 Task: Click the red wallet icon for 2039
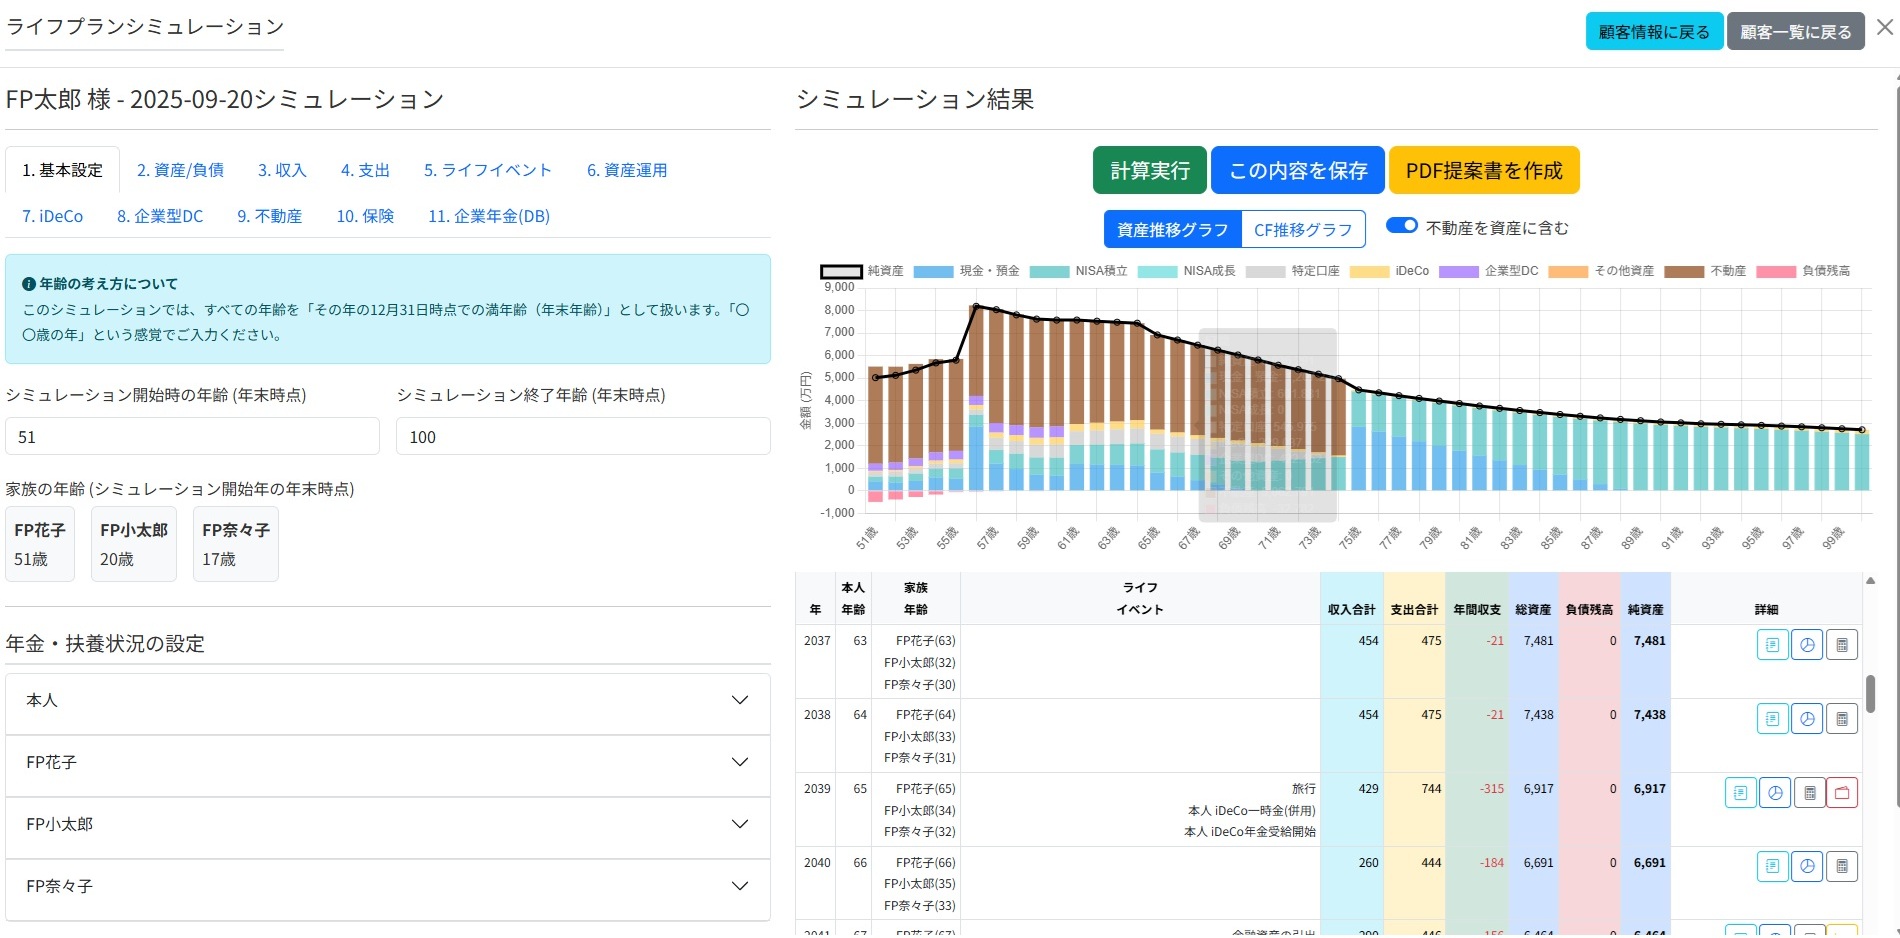1842,793
